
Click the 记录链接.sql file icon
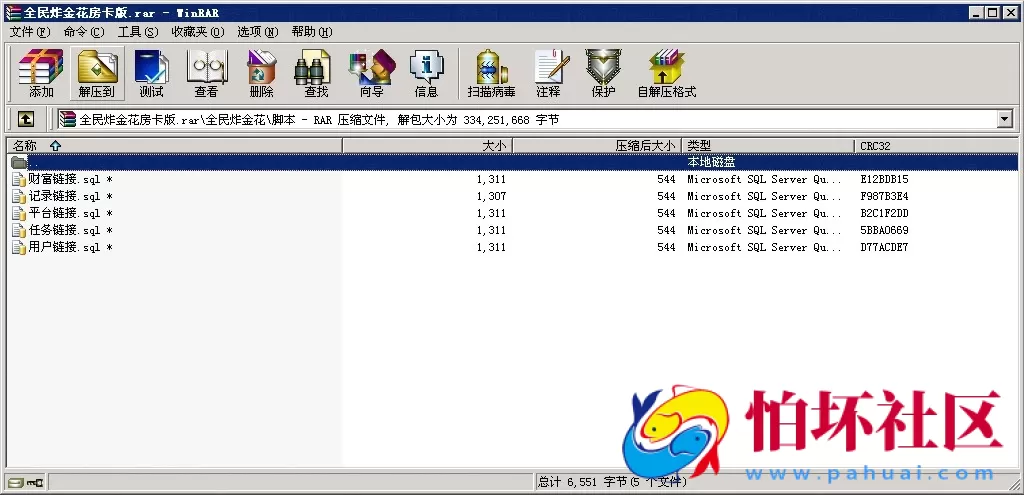[19, 196]
